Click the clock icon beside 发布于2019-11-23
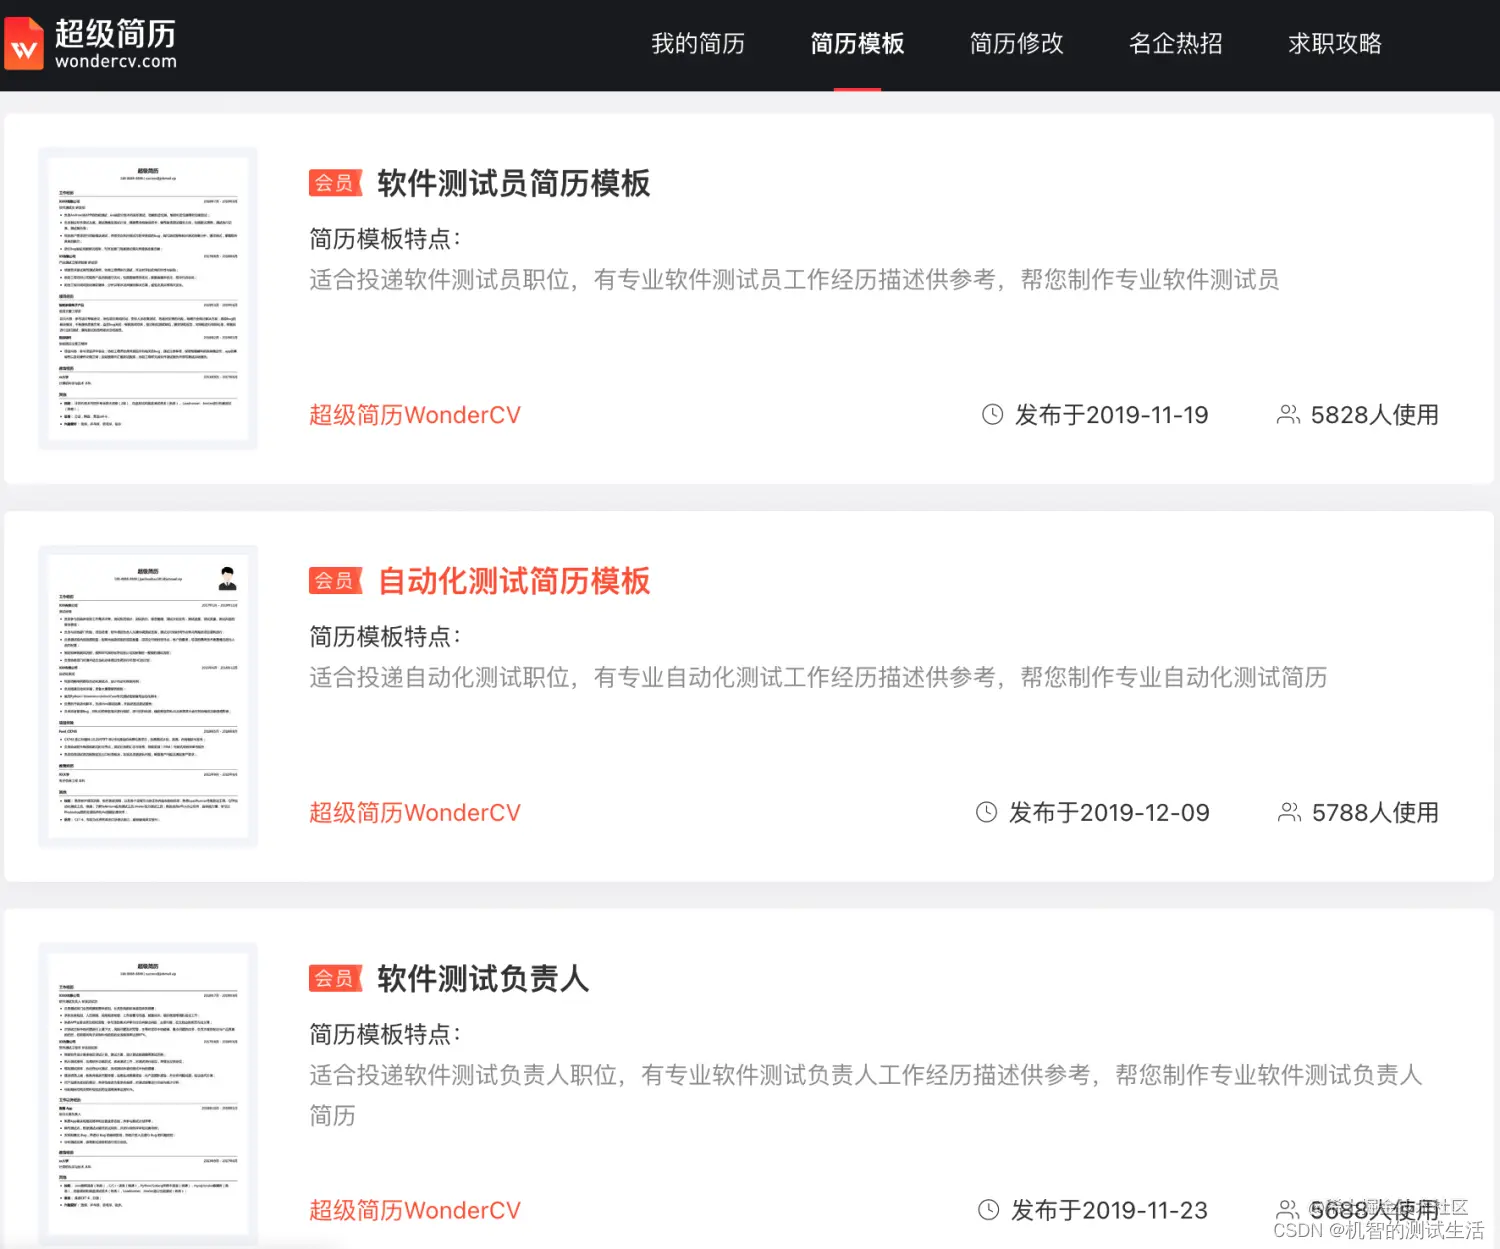This screenshot has width=1500, height=1249. click(x=988, y=1210)
